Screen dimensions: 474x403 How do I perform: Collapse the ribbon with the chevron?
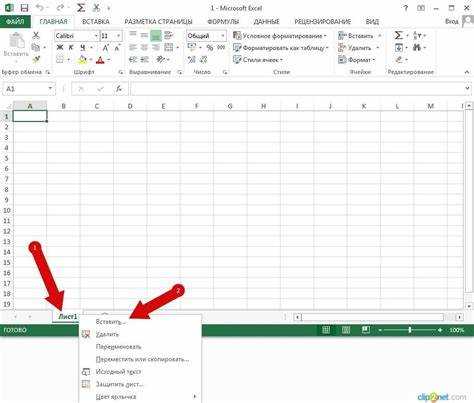[467, 72]
